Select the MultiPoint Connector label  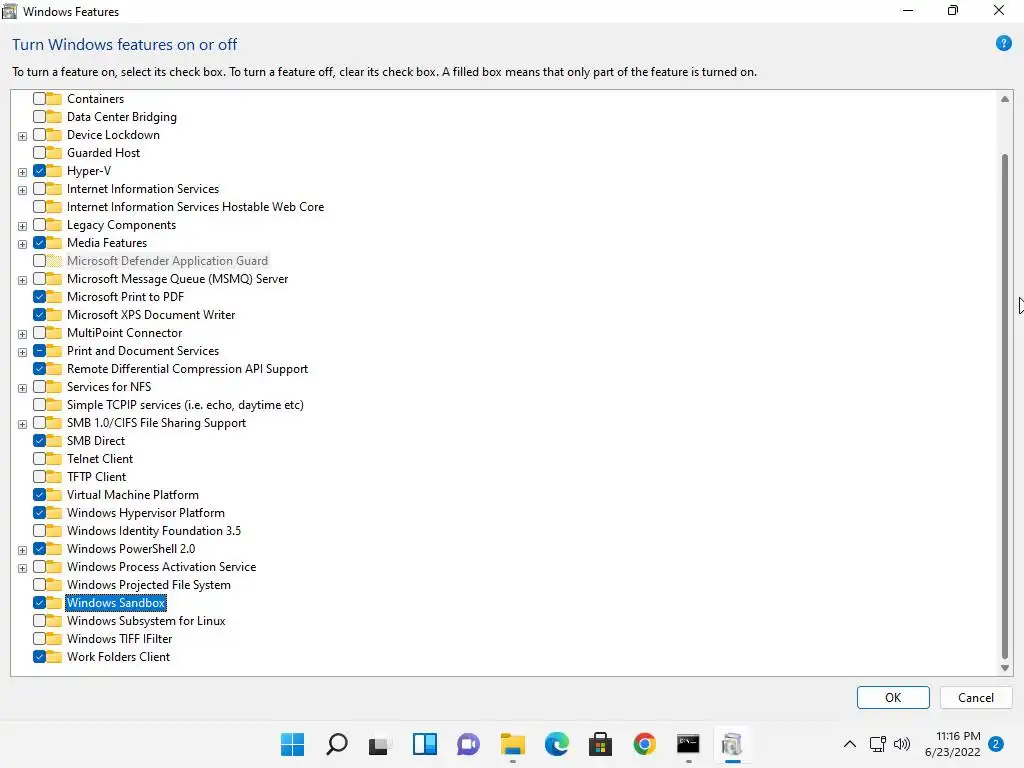(124, 333)
